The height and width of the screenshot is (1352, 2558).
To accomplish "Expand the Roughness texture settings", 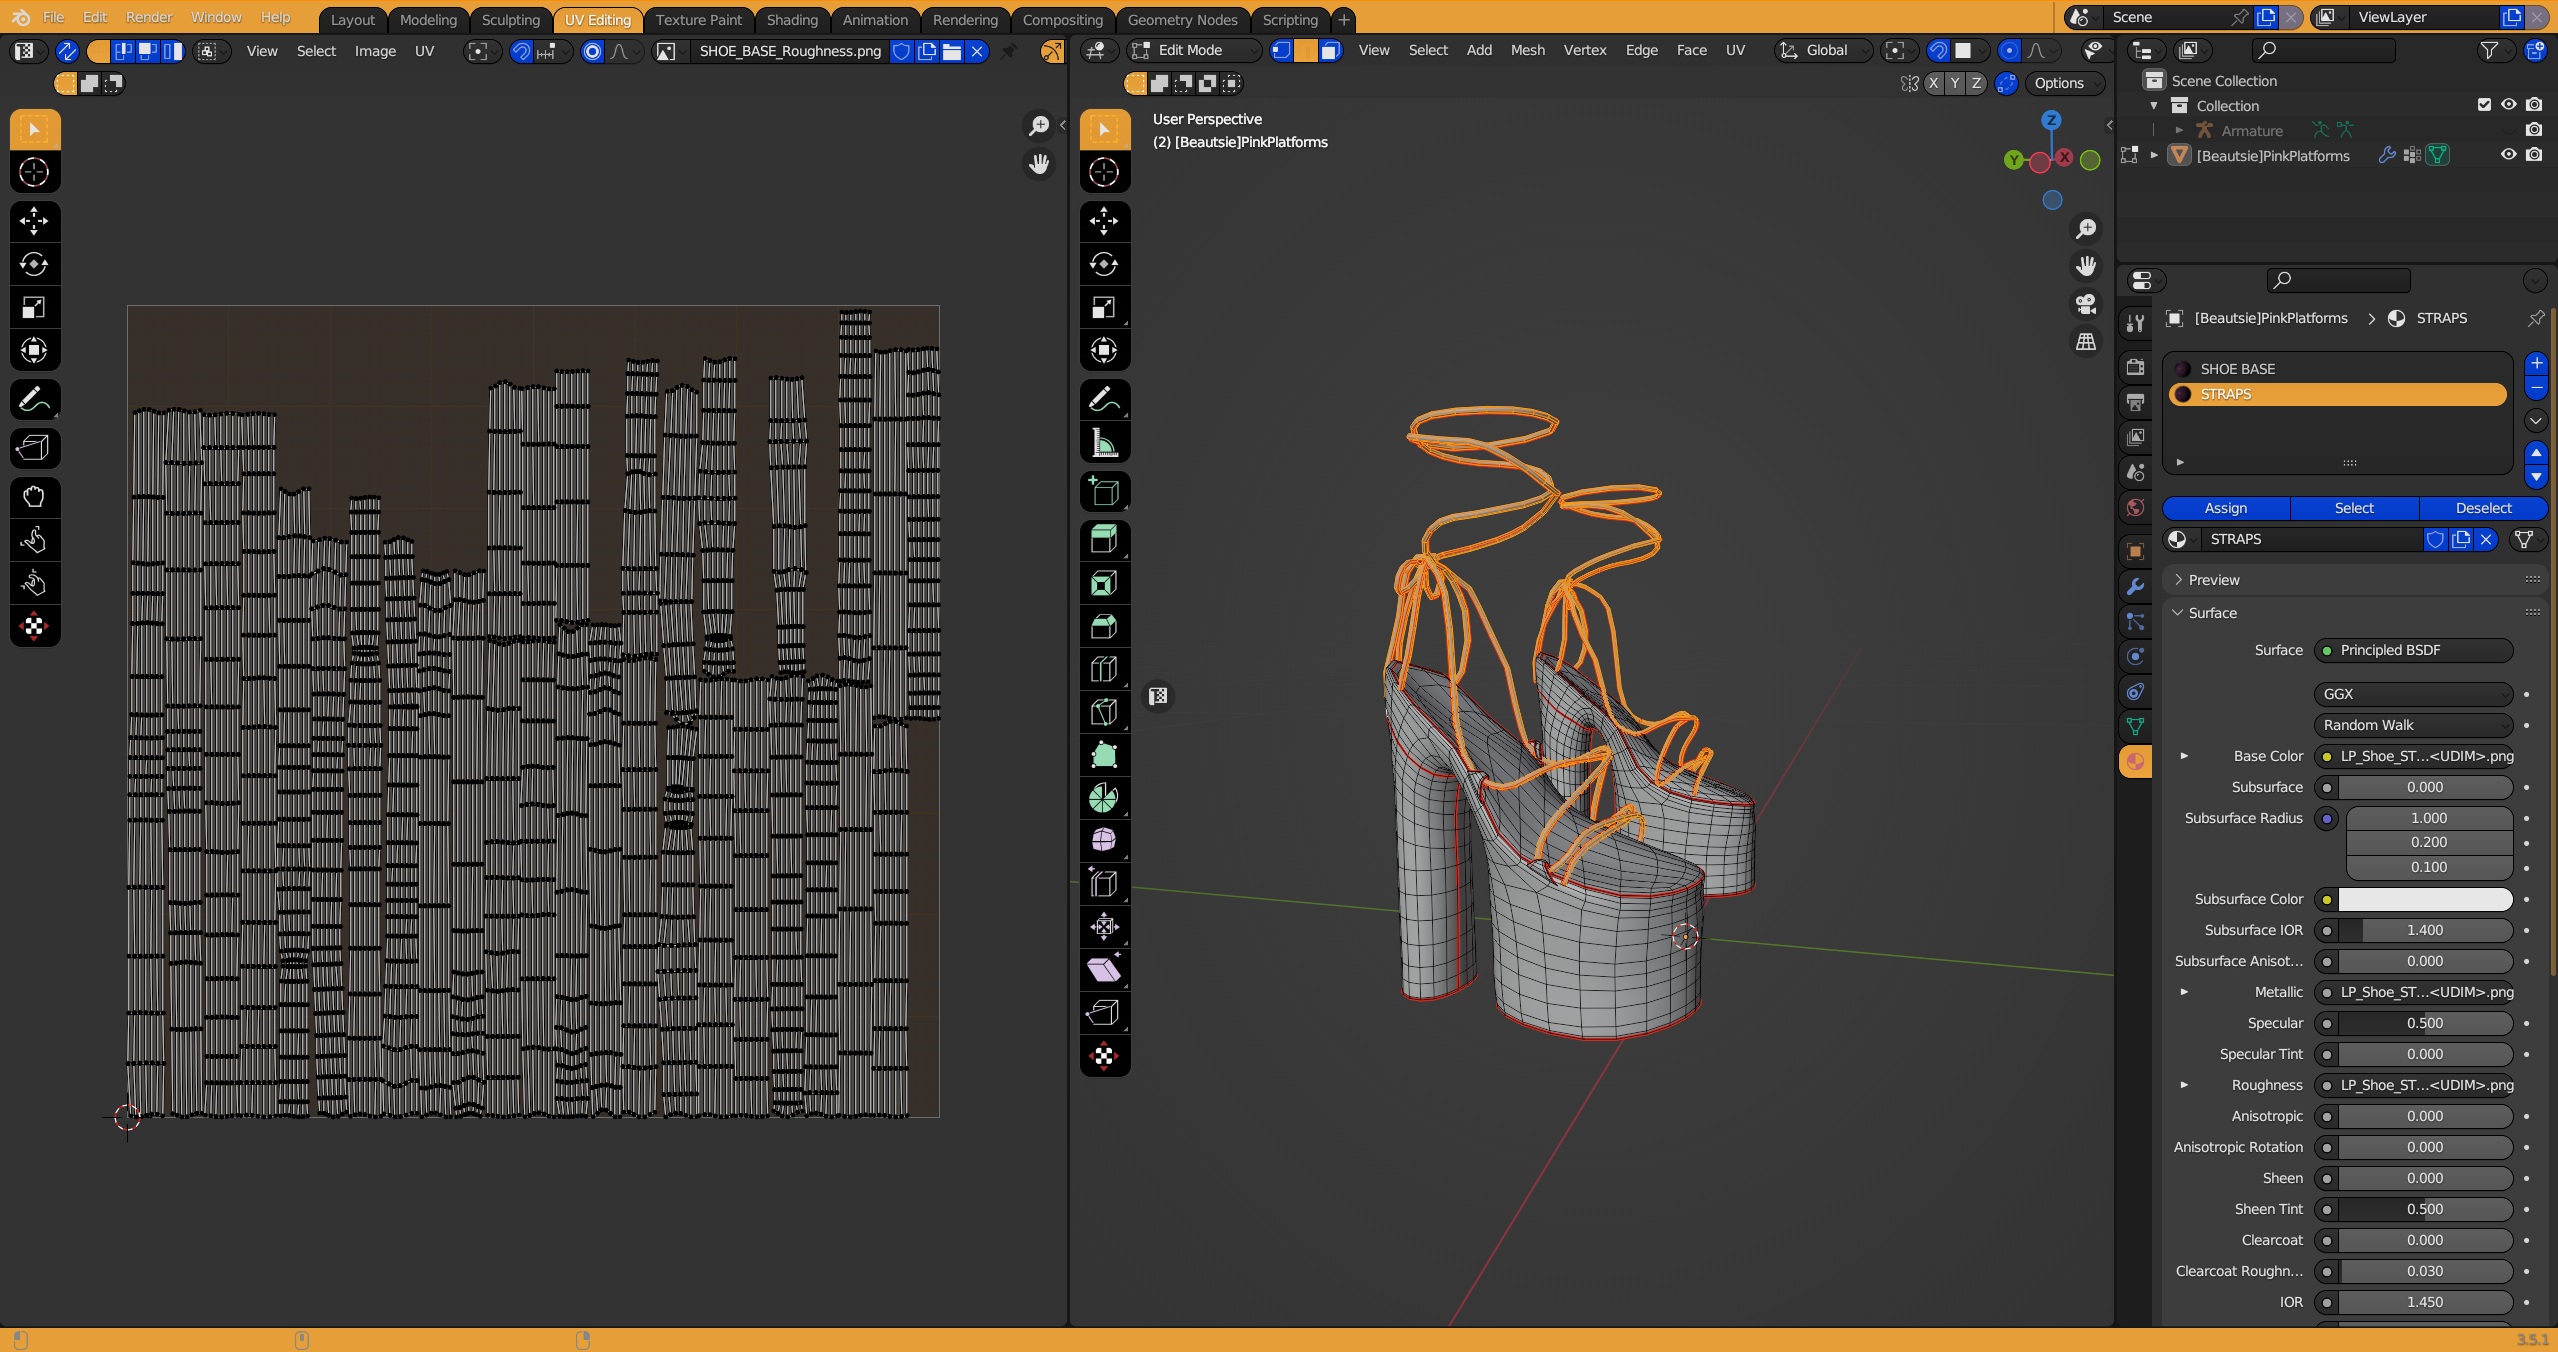I will pos(2184,1085).
